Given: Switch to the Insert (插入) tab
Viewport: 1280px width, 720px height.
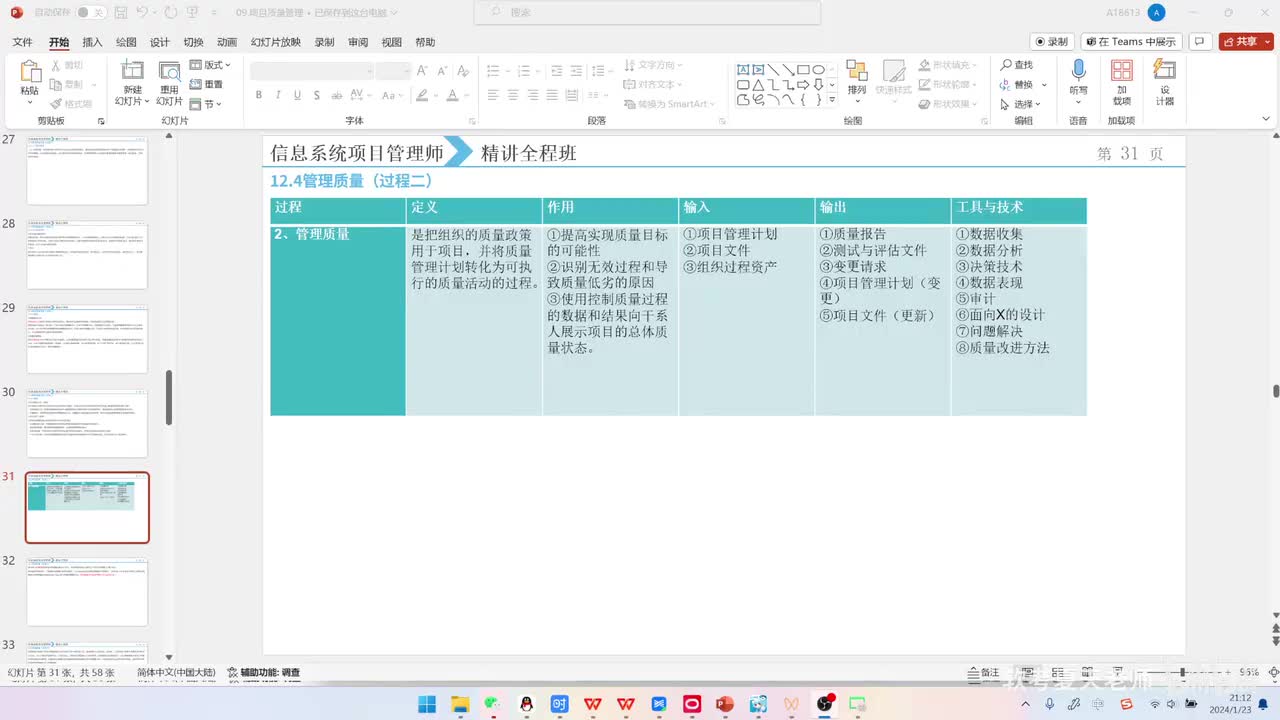Looking at the screenshot, I should 92,42.
